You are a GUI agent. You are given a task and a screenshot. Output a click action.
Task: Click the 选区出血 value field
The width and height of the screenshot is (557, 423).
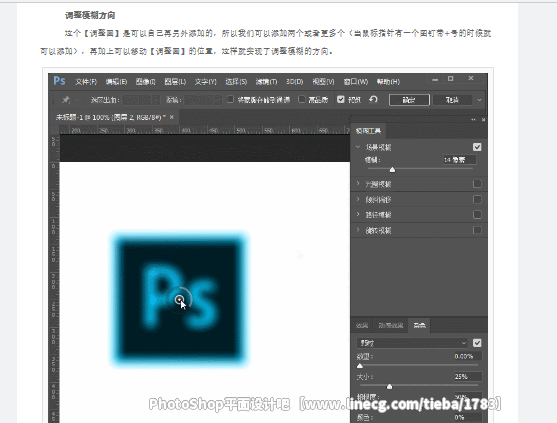[141, 100]
